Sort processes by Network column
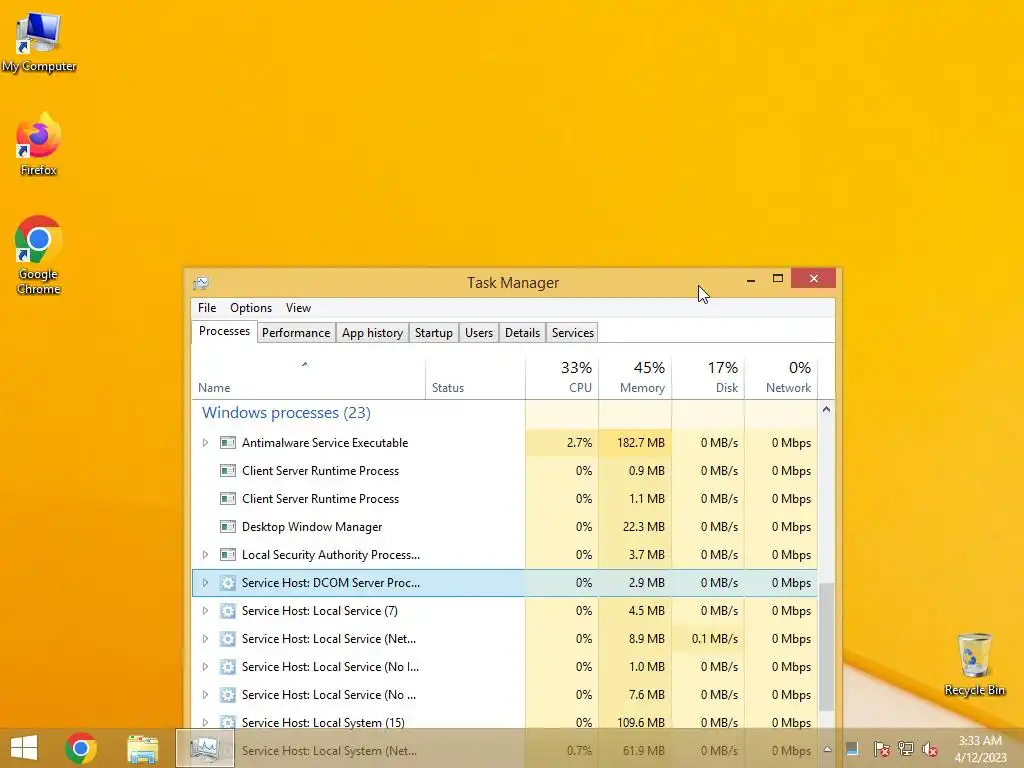1024x768 pixels. (781, 377)
